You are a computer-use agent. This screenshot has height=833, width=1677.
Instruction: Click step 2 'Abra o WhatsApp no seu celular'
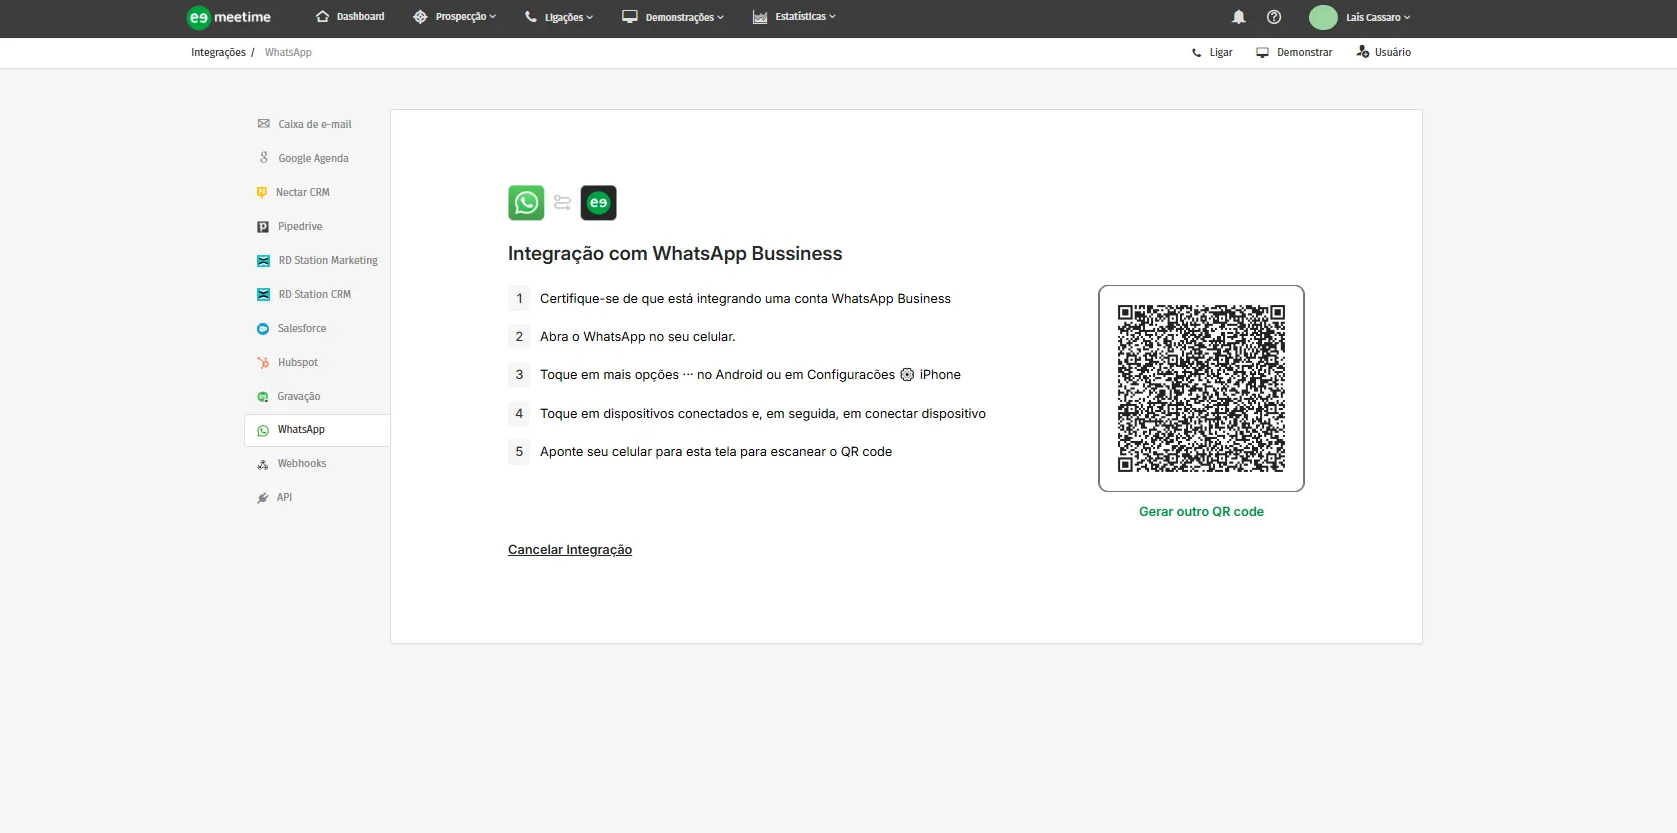pyautogui.click(x=637, y=337)
